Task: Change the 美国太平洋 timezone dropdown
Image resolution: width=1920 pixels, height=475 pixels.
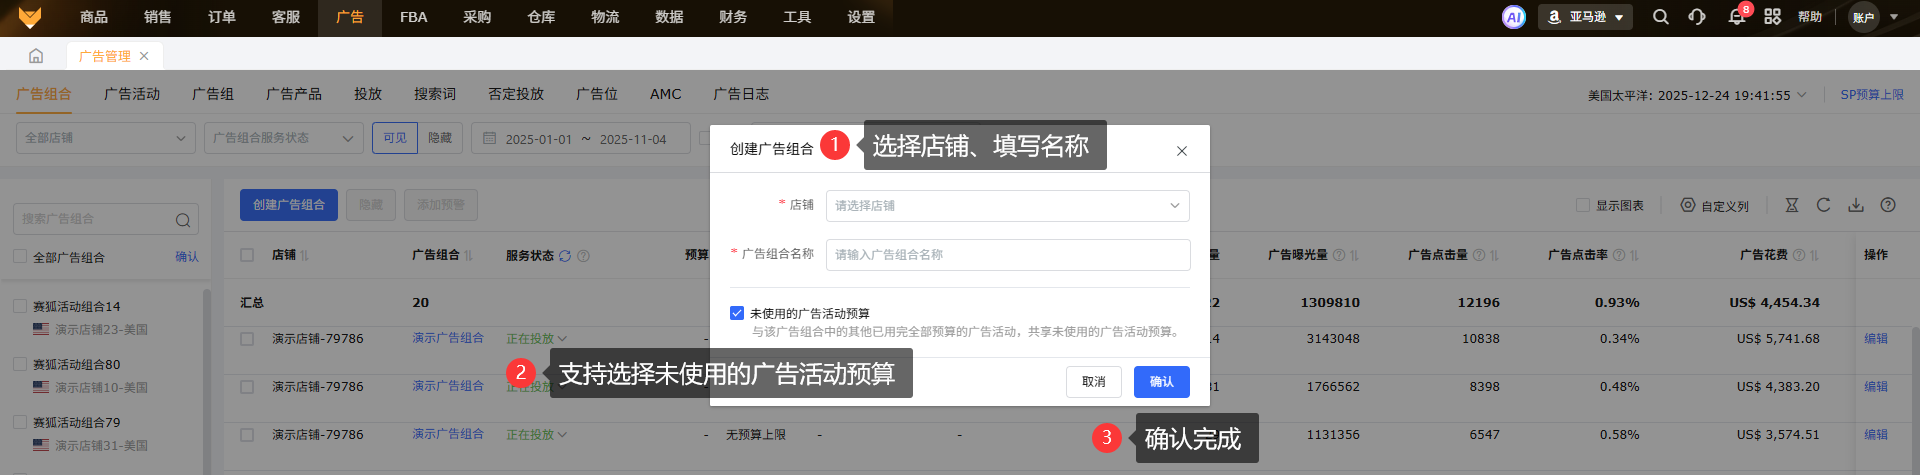Action: pos(1697,95)
